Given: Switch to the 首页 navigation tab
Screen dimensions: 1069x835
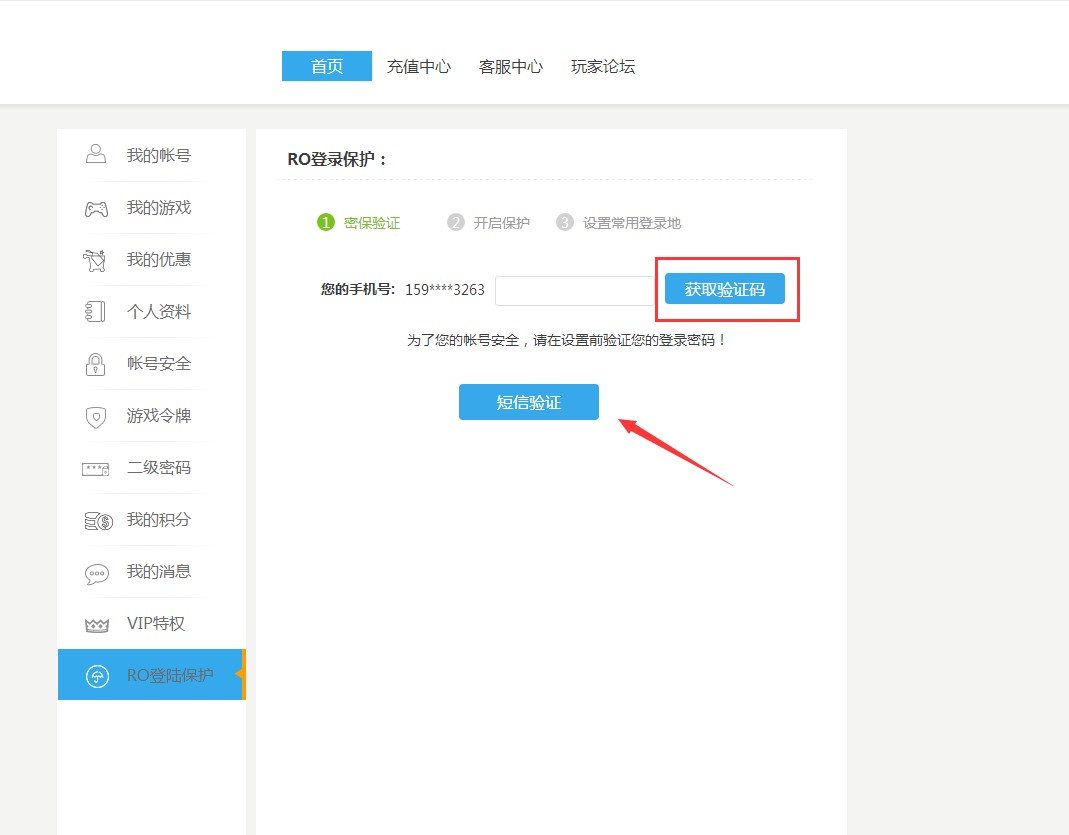Looking at the screenshot, I should point(327,66).
